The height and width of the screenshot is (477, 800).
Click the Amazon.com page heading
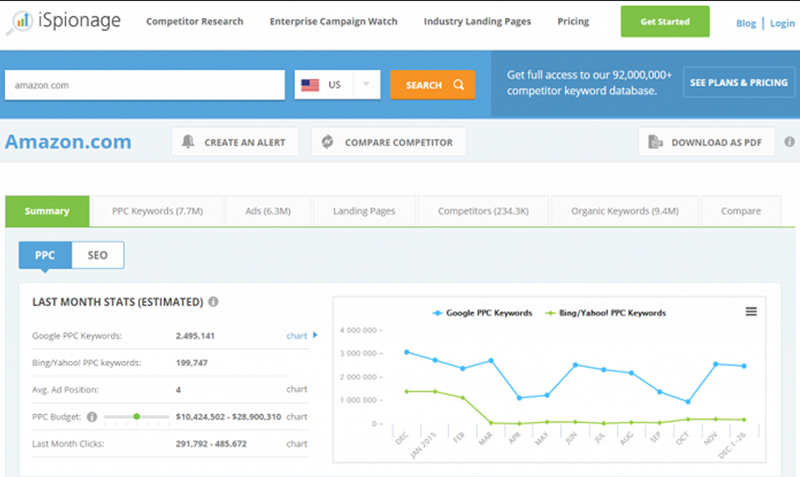point(68,142)
